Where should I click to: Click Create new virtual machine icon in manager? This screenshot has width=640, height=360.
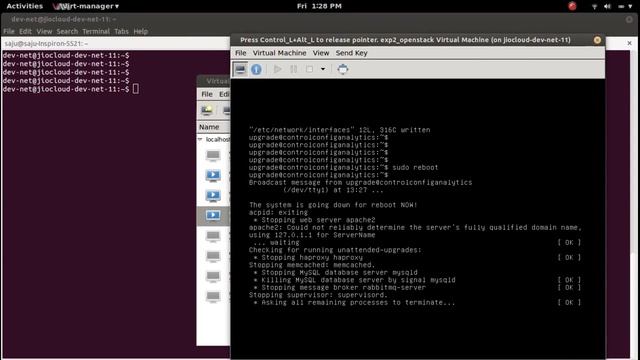(207, 110)
